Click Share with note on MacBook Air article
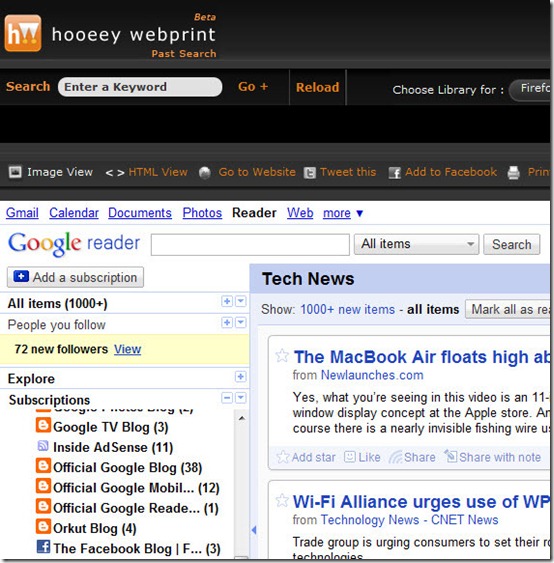 (493, 457)
